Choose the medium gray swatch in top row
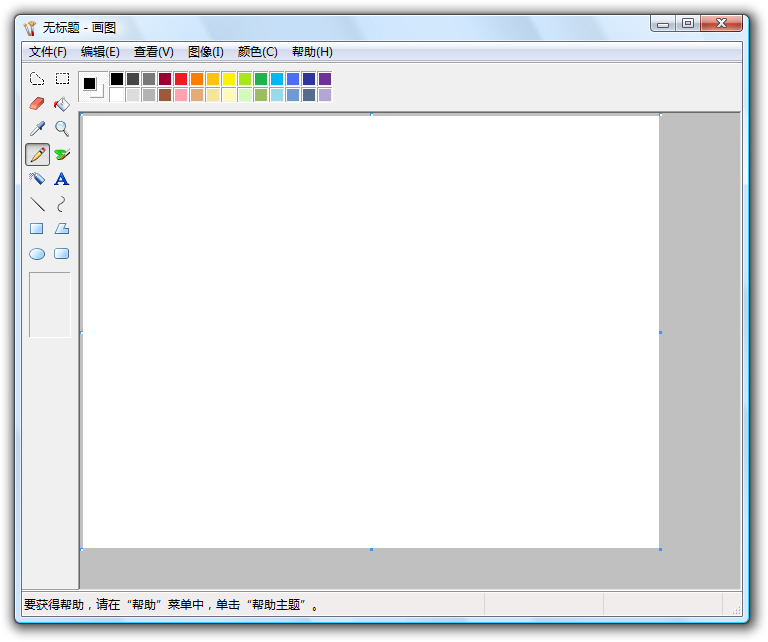Viewport: 768px width, 642px height. pos(149,79)
